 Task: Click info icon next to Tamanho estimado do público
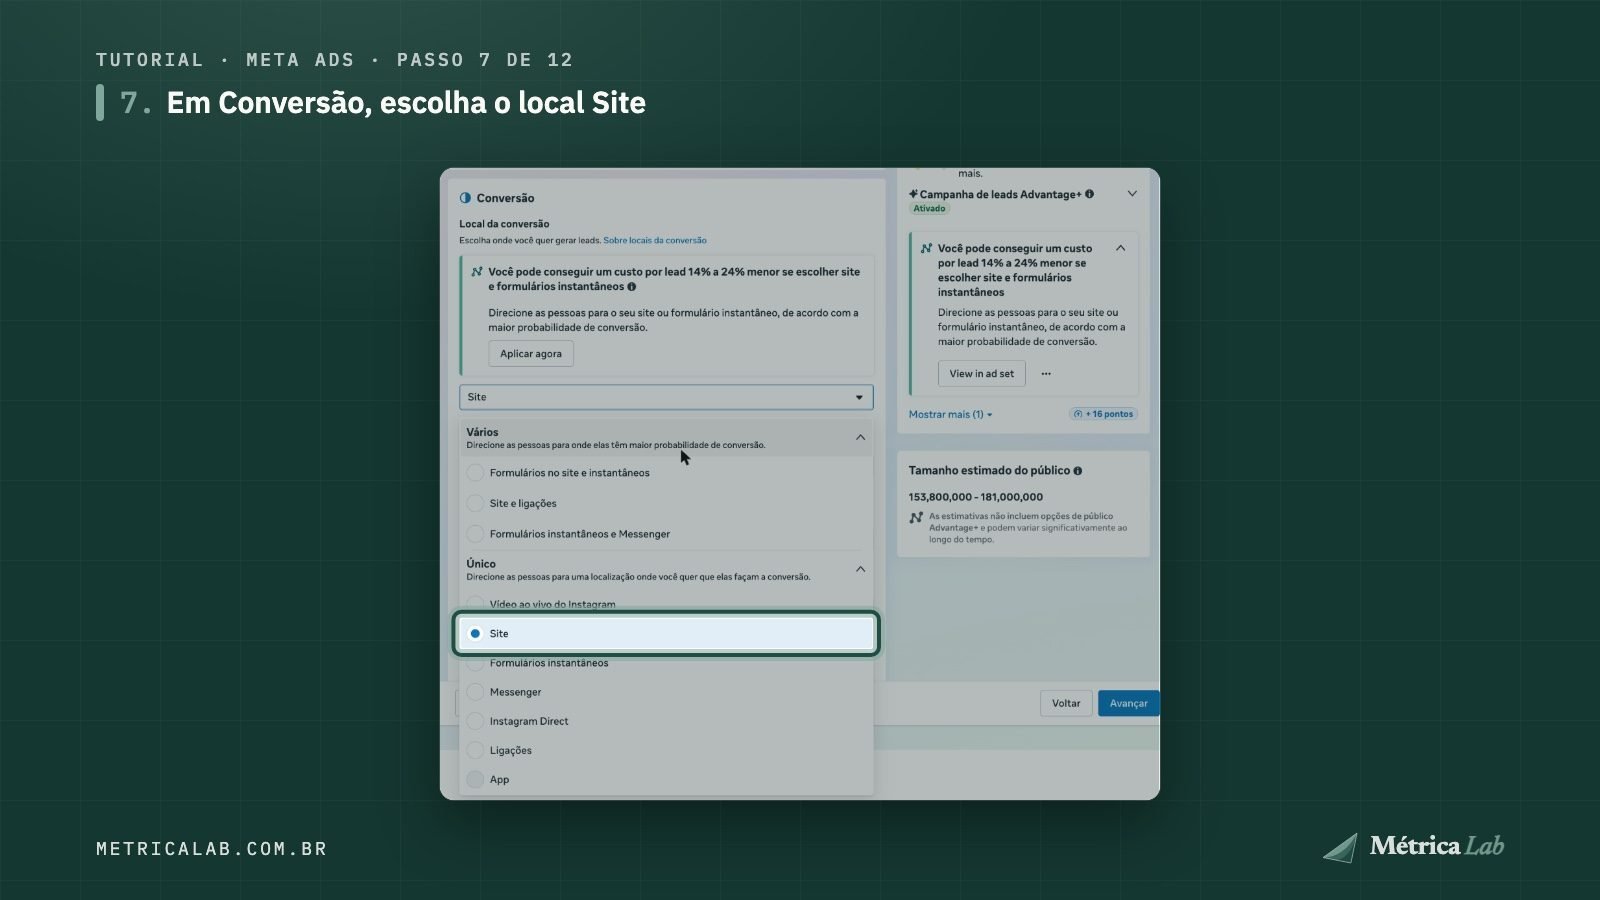click(1078, 471)
